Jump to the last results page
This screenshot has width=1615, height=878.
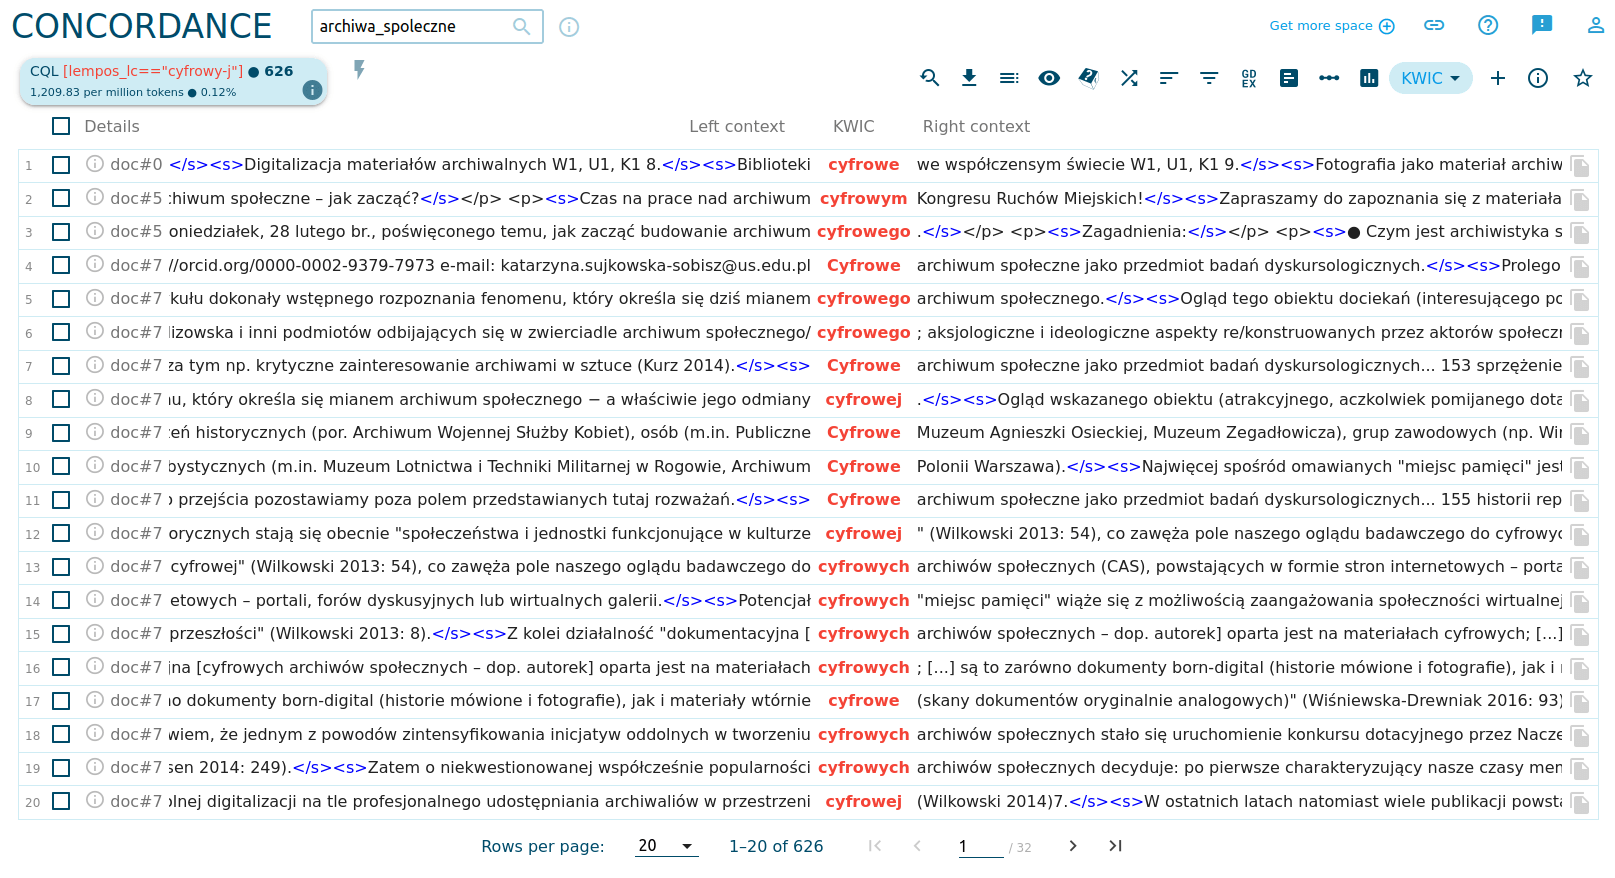click(x=1115, y=846)
